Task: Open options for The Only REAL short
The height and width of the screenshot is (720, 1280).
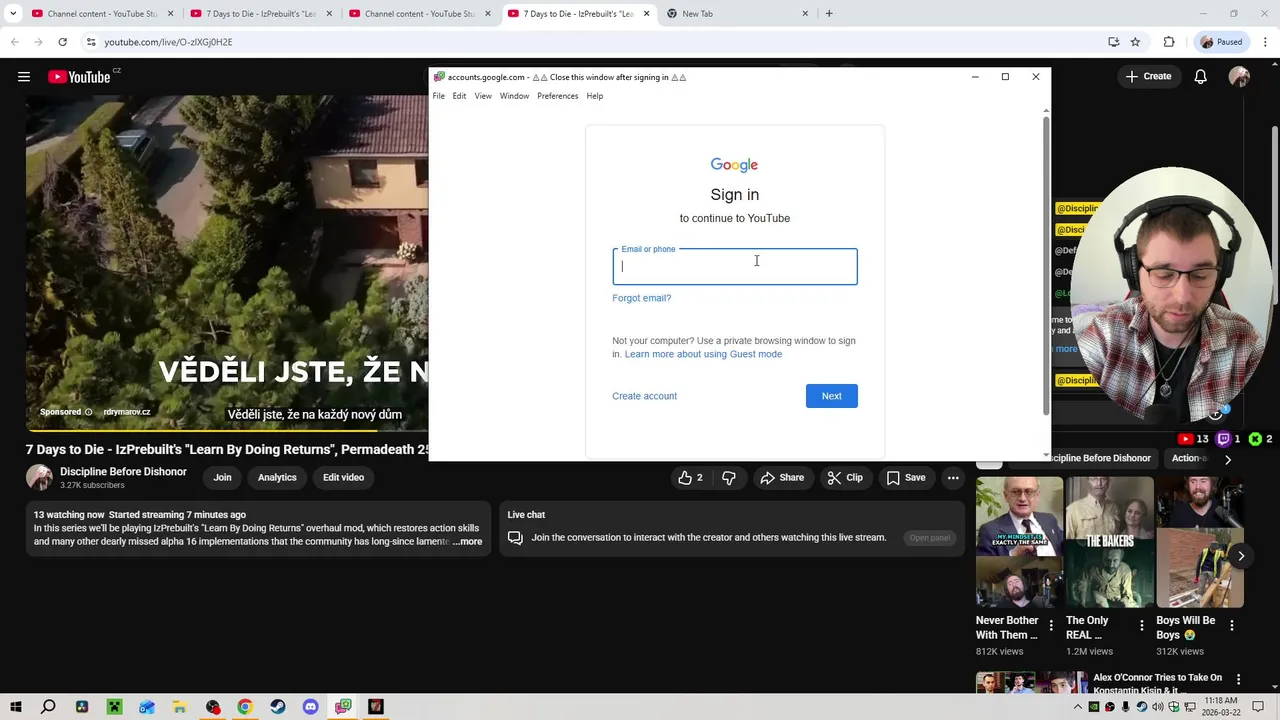Action: point(1142,626)
